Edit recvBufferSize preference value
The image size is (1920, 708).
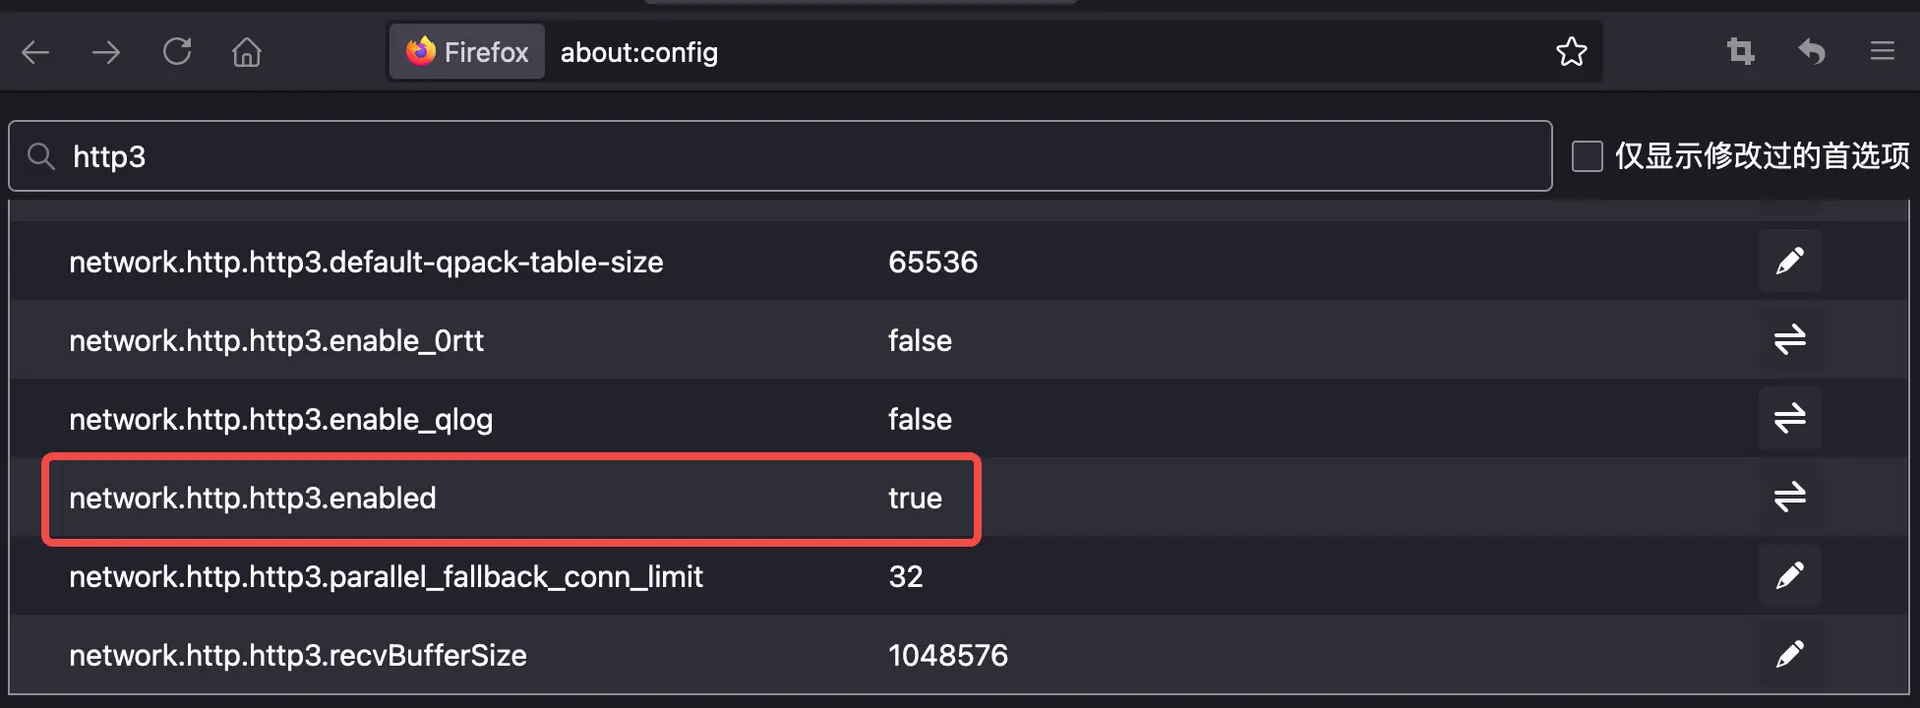coord(1790,655)
